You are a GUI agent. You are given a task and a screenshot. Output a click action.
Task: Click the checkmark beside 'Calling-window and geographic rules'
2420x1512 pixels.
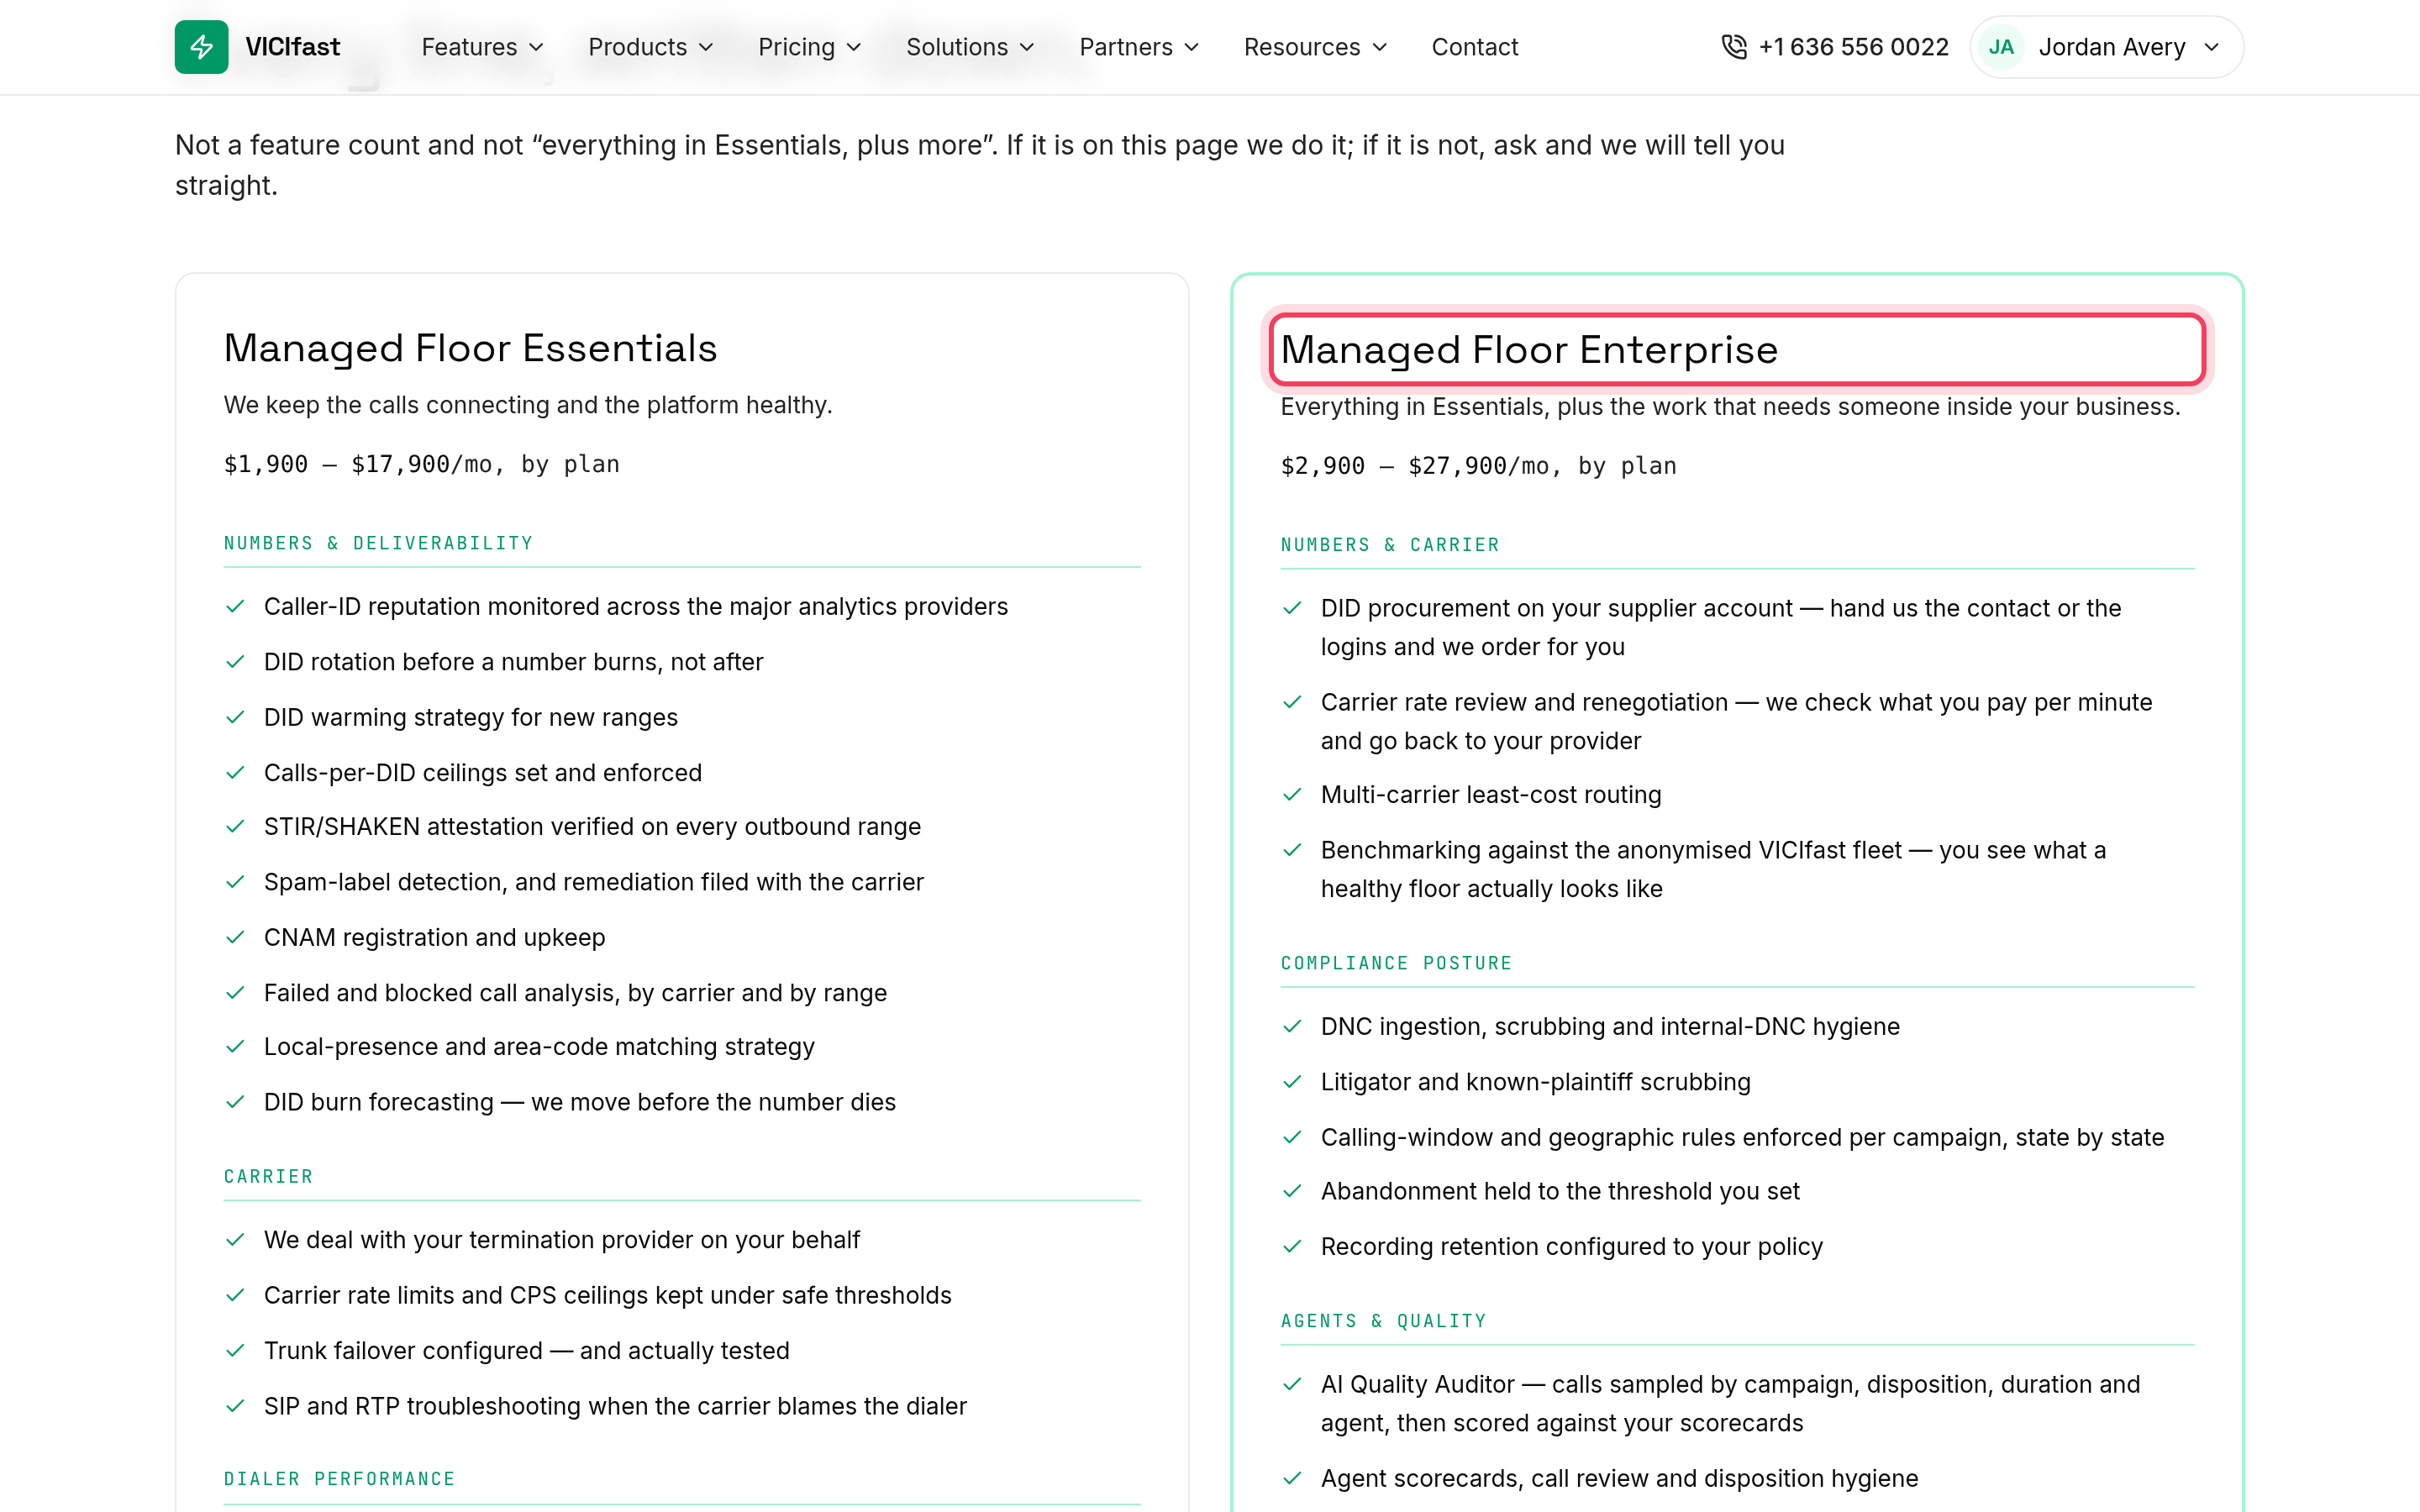pyautogui.click(x=1292, y=1138)
